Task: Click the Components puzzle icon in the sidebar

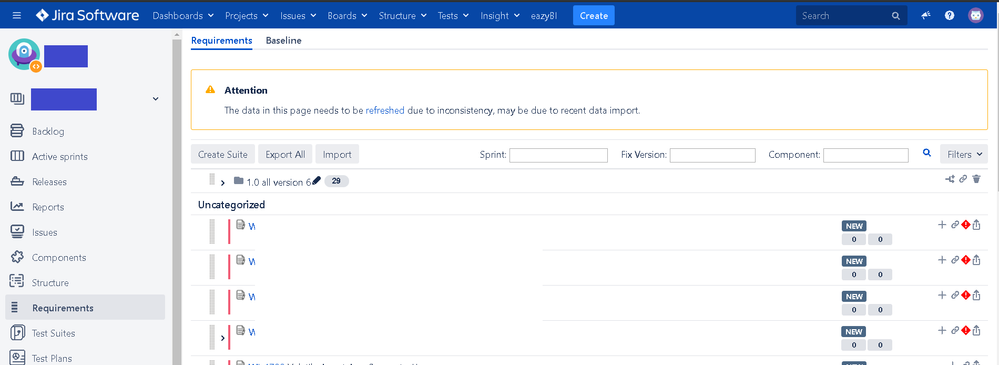Action: click(x=17, y=257)
